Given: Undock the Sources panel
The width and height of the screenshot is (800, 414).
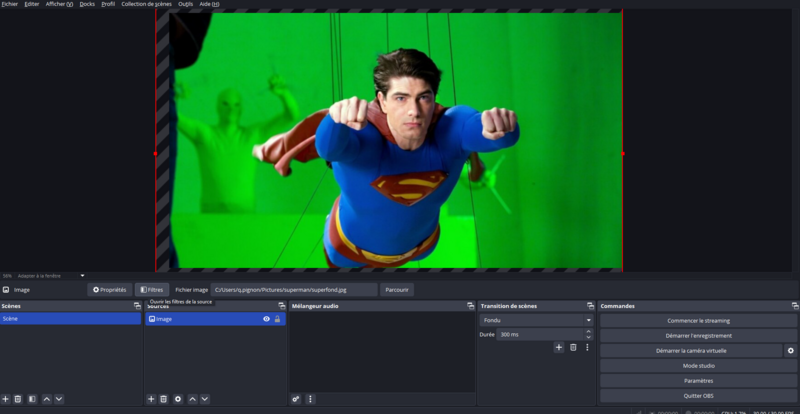Looking at the screenshot, I should pos(282,306).
